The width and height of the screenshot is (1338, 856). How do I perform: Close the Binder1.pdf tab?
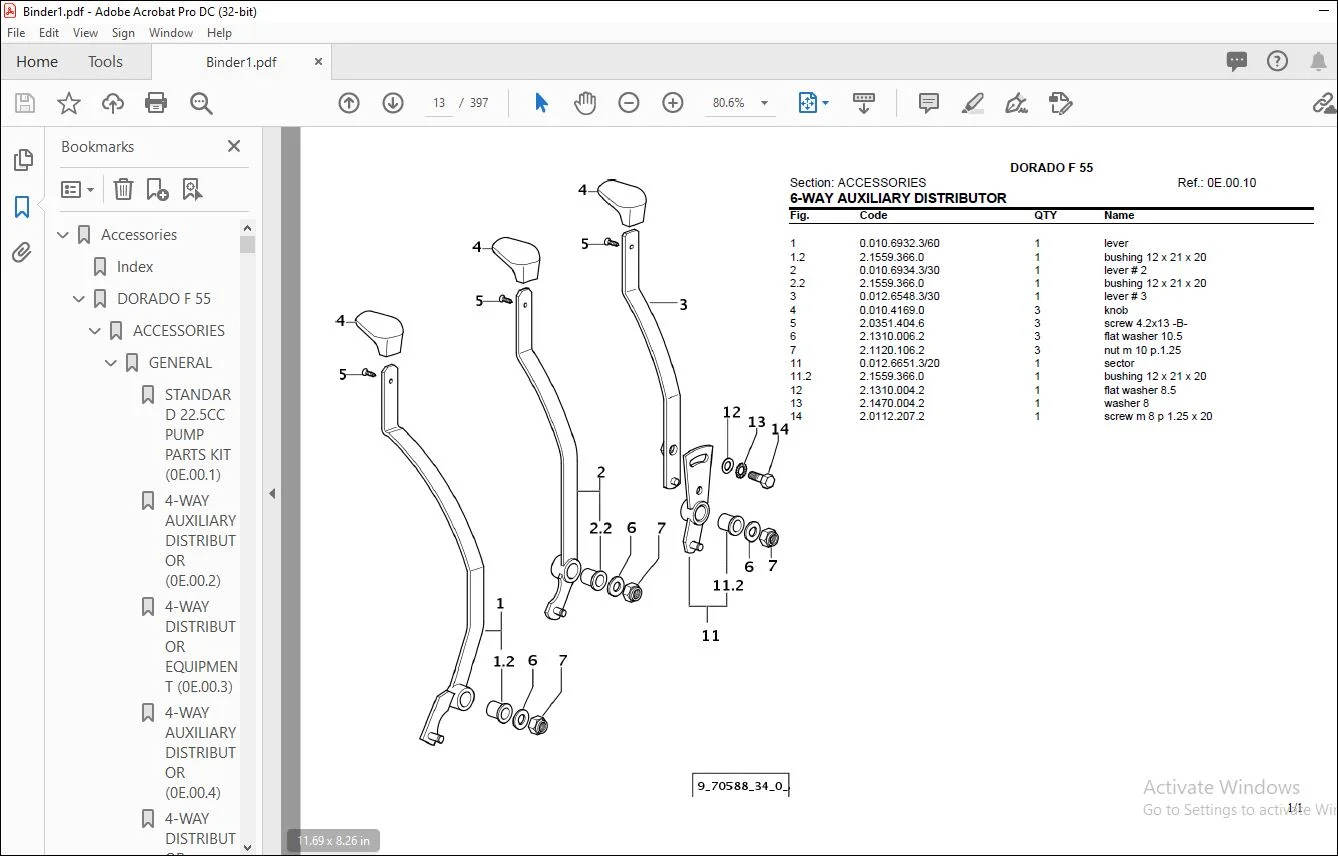[319, 62]
